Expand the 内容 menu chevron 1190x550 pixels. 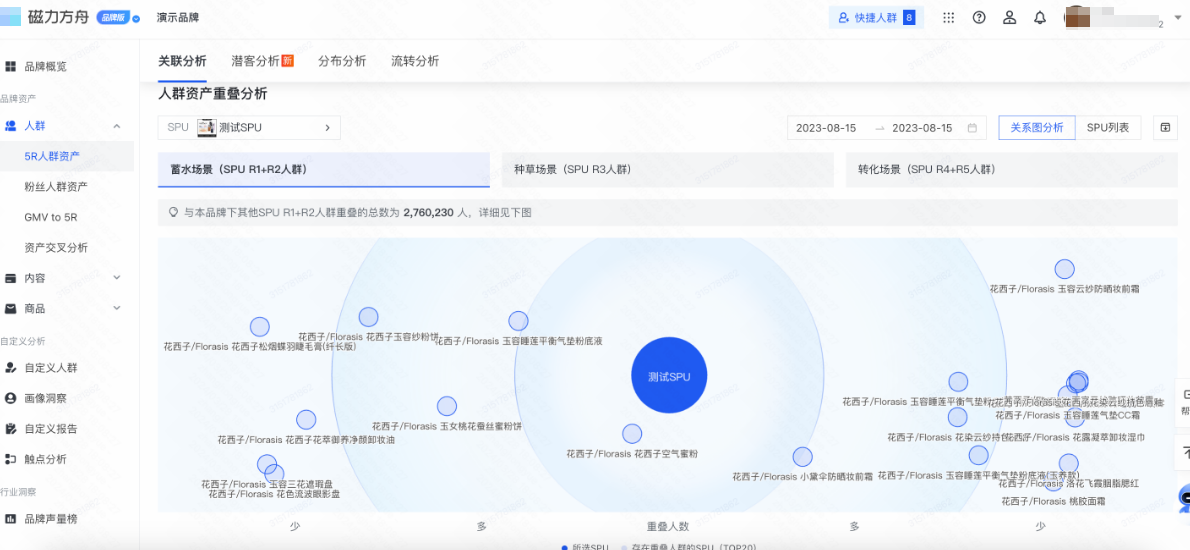117,278
